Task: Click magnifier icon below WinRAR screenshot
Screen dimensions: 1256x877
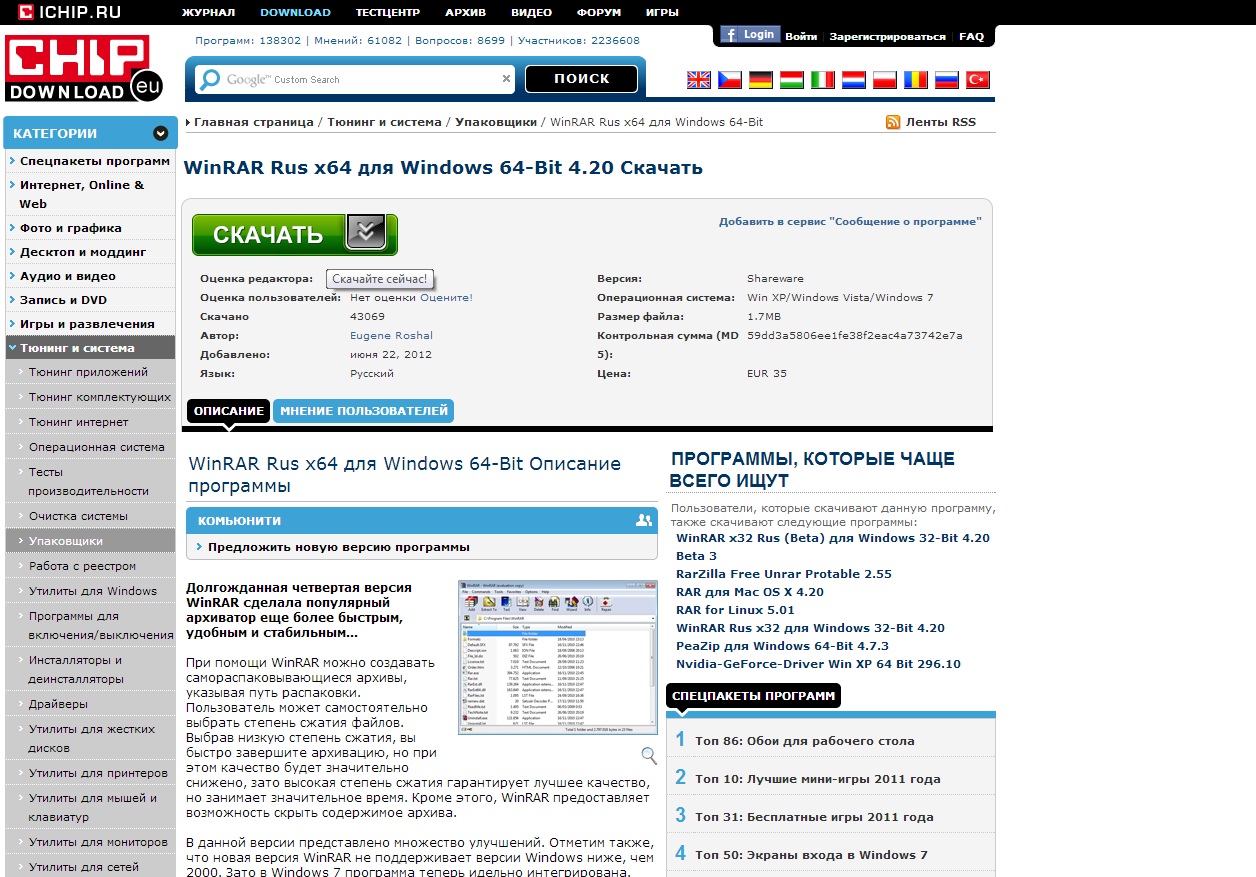Action: click(649, 755)
